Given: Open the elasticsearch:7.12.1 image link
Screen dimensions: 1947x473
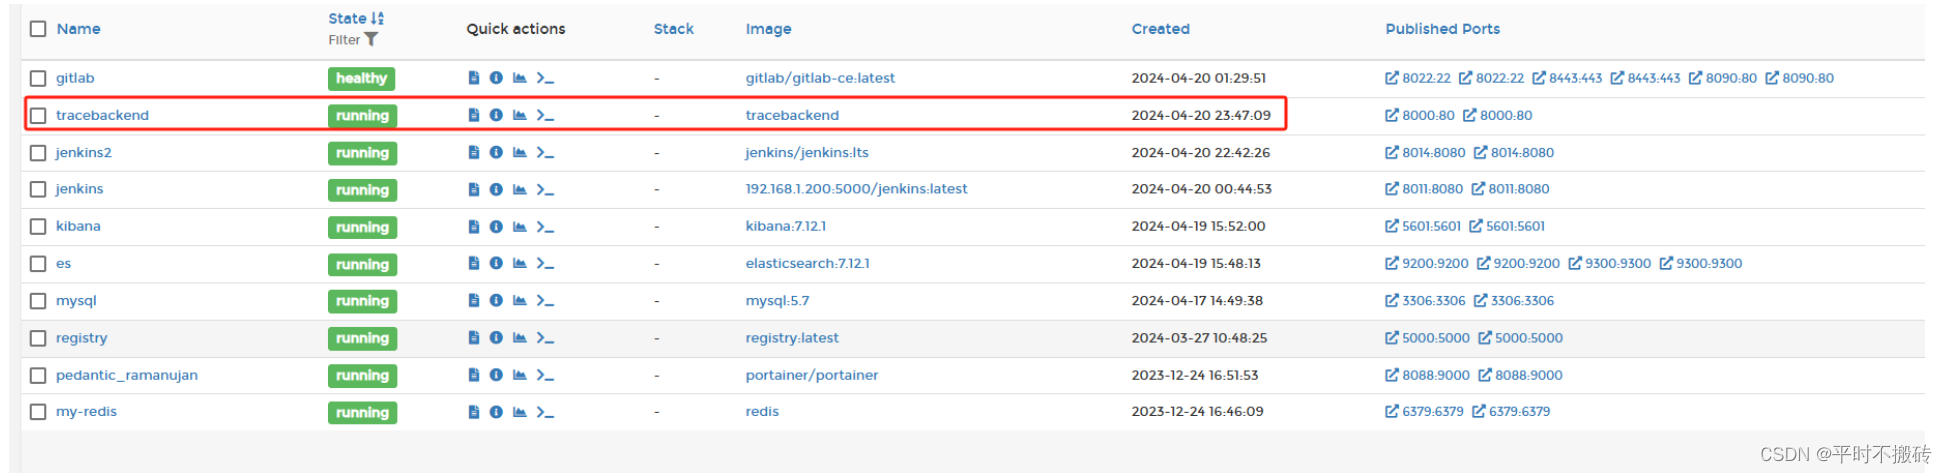Looking at the screenshot, I should click(x=807, y=263).
